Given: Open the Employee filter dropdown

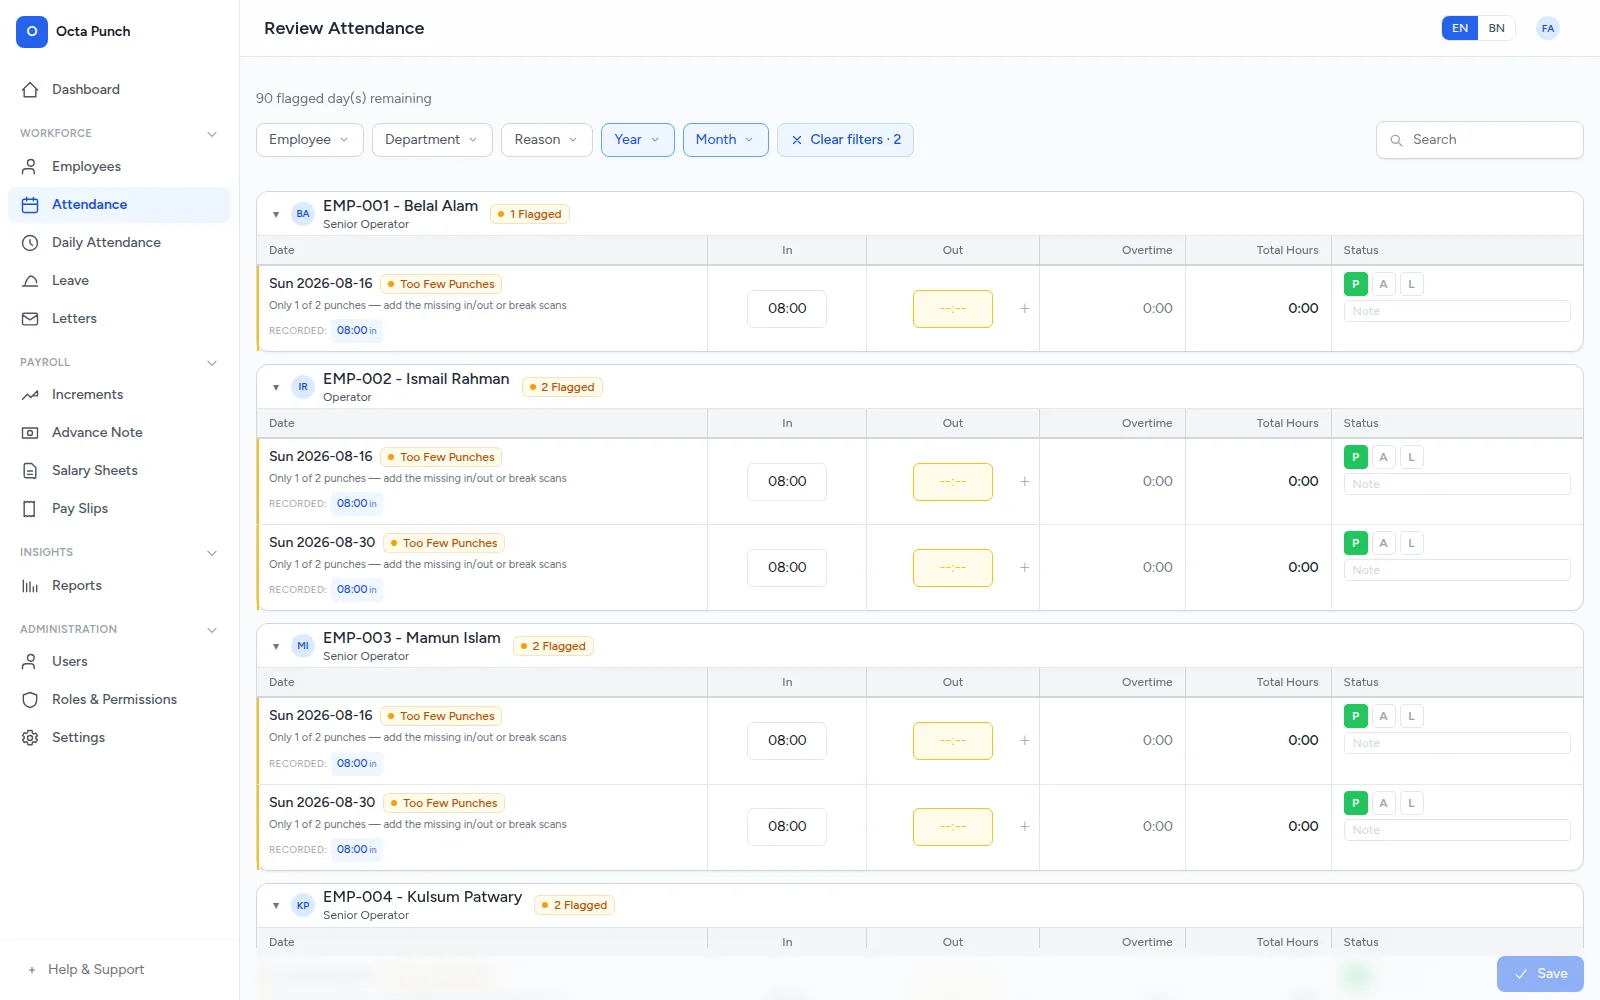Looking at the screenshot, I should pyautogui.click(x=309, y=140).
